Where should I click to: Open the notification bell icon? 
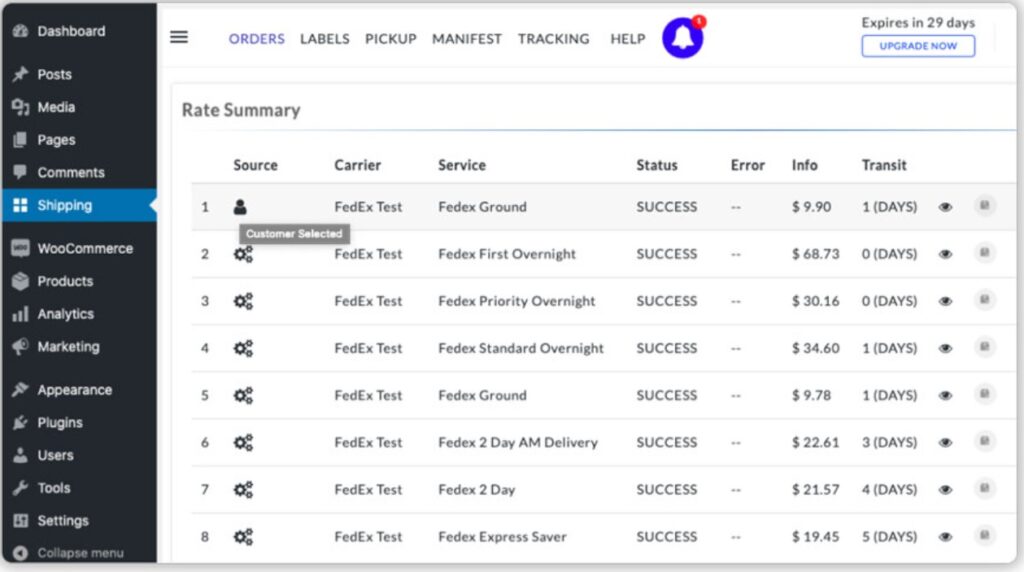(682, 38)
